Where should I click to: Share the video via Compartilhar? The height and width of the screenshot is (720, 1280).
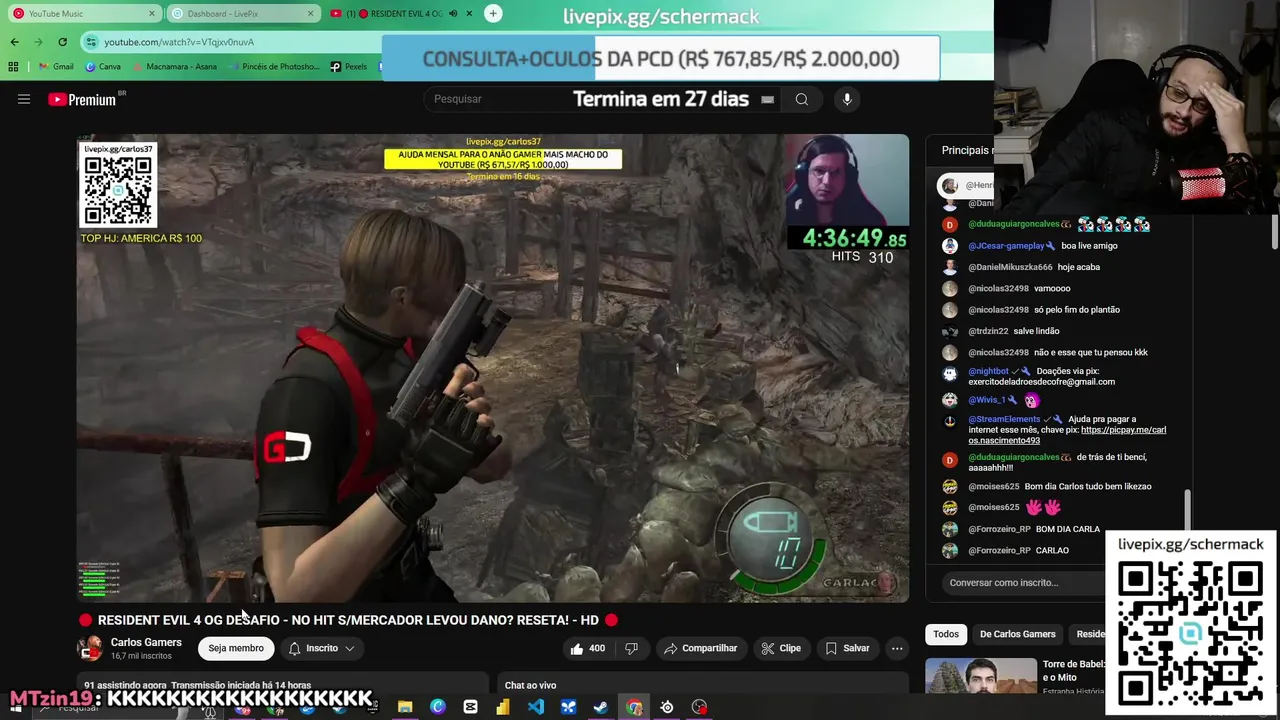pyautogui.click(x=700, y=648)
